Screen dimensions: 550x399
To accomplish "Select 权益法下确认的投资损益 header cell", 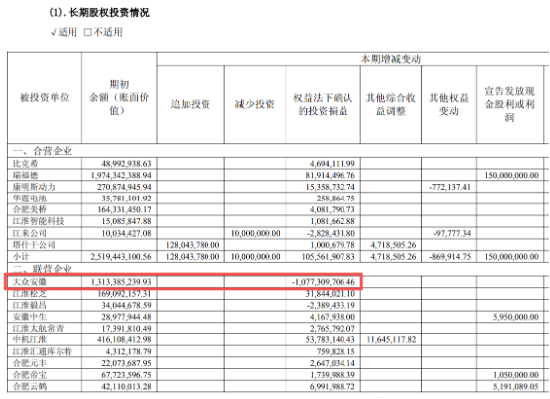I will 323,104.
